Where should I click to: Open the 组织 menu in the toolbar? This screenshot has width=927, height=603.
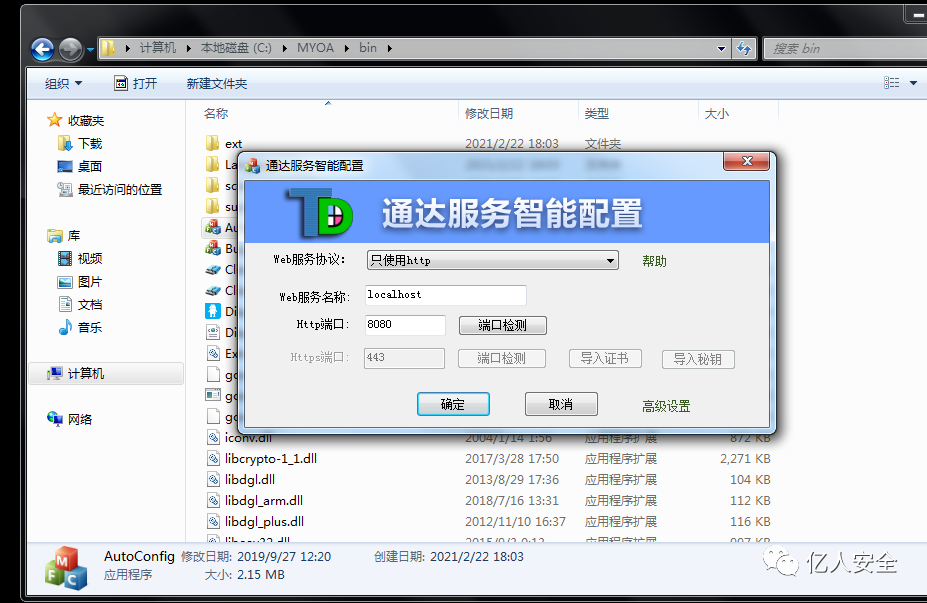tap(63, 83)
